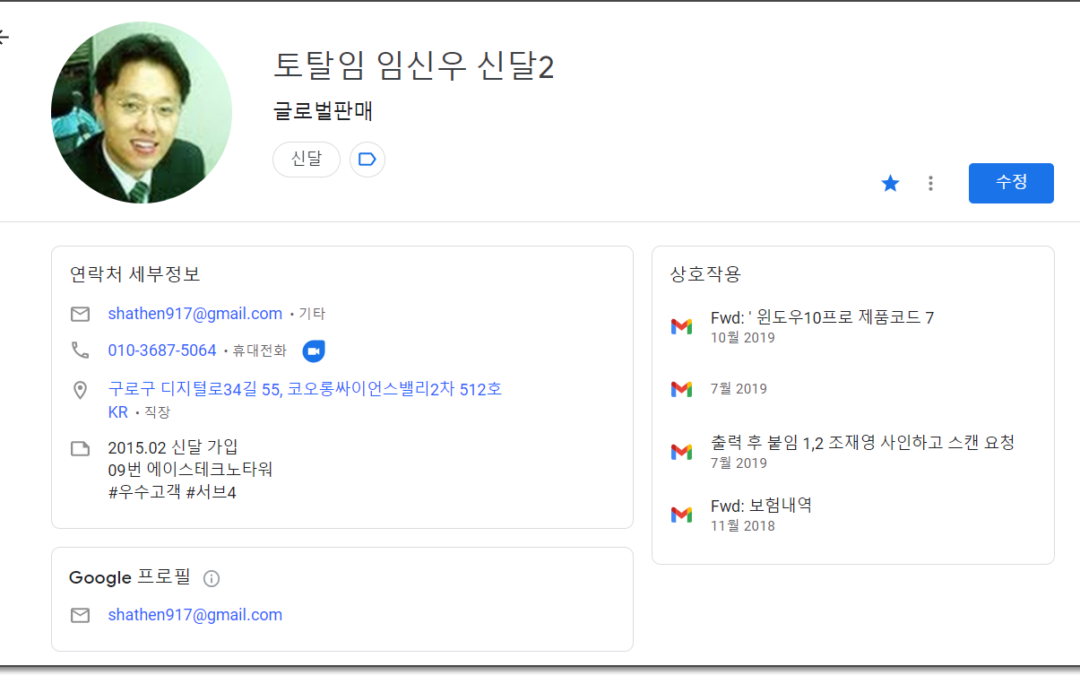Click the email envelope icon in contact details

click(80, 314)
